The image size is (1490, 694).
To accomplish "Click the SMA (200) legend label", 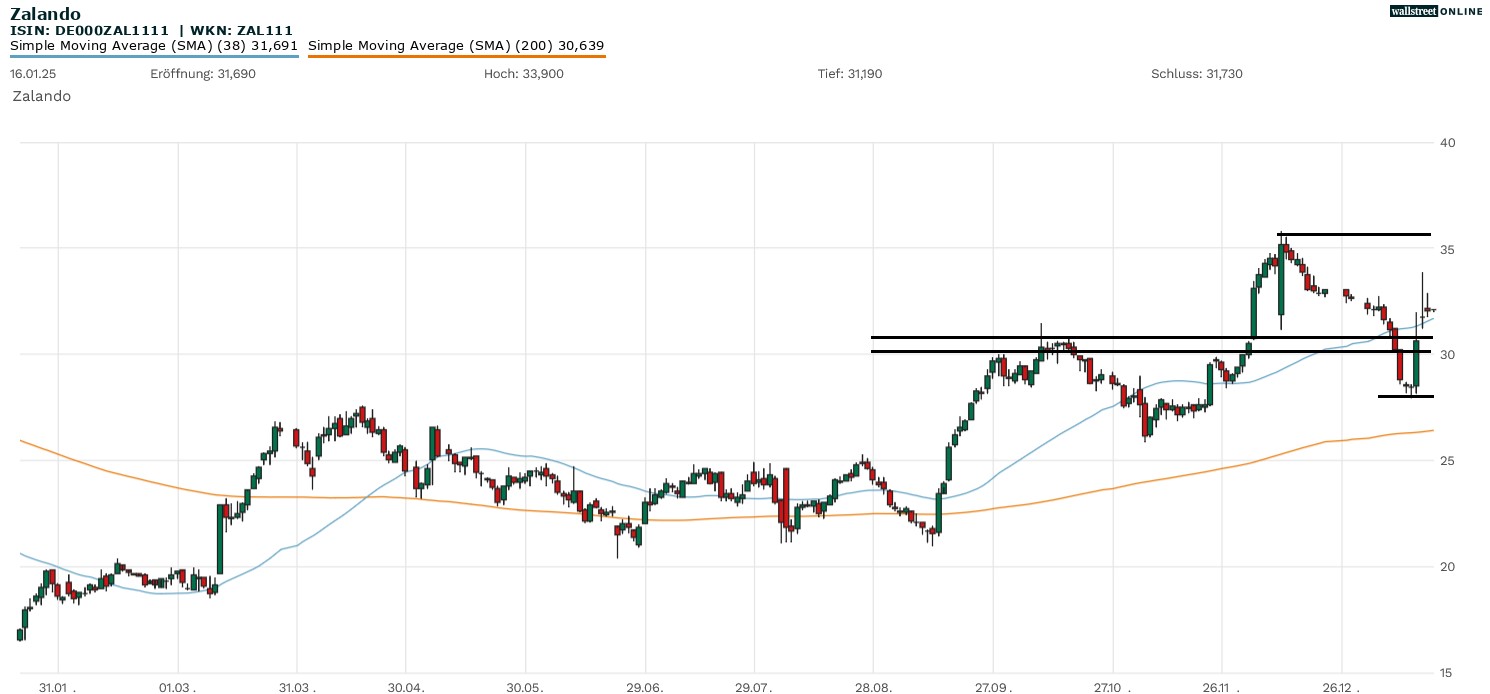I will tap(456, 46).
